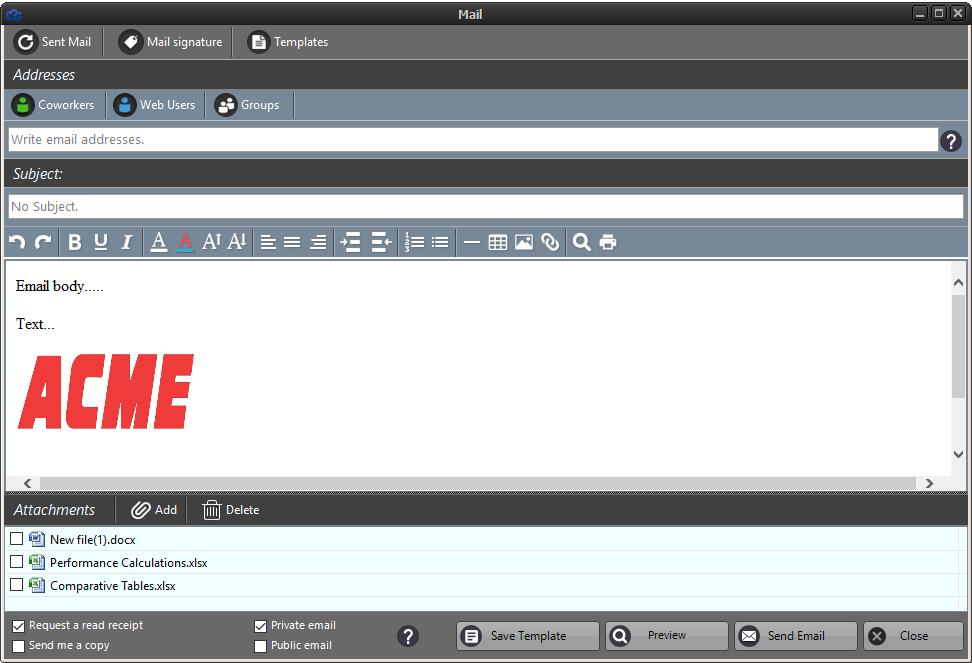Viewport: 972px width, 663px height.
Task: Click the Excel icon of Comparative Tables.xlsx
Action: 37,585
